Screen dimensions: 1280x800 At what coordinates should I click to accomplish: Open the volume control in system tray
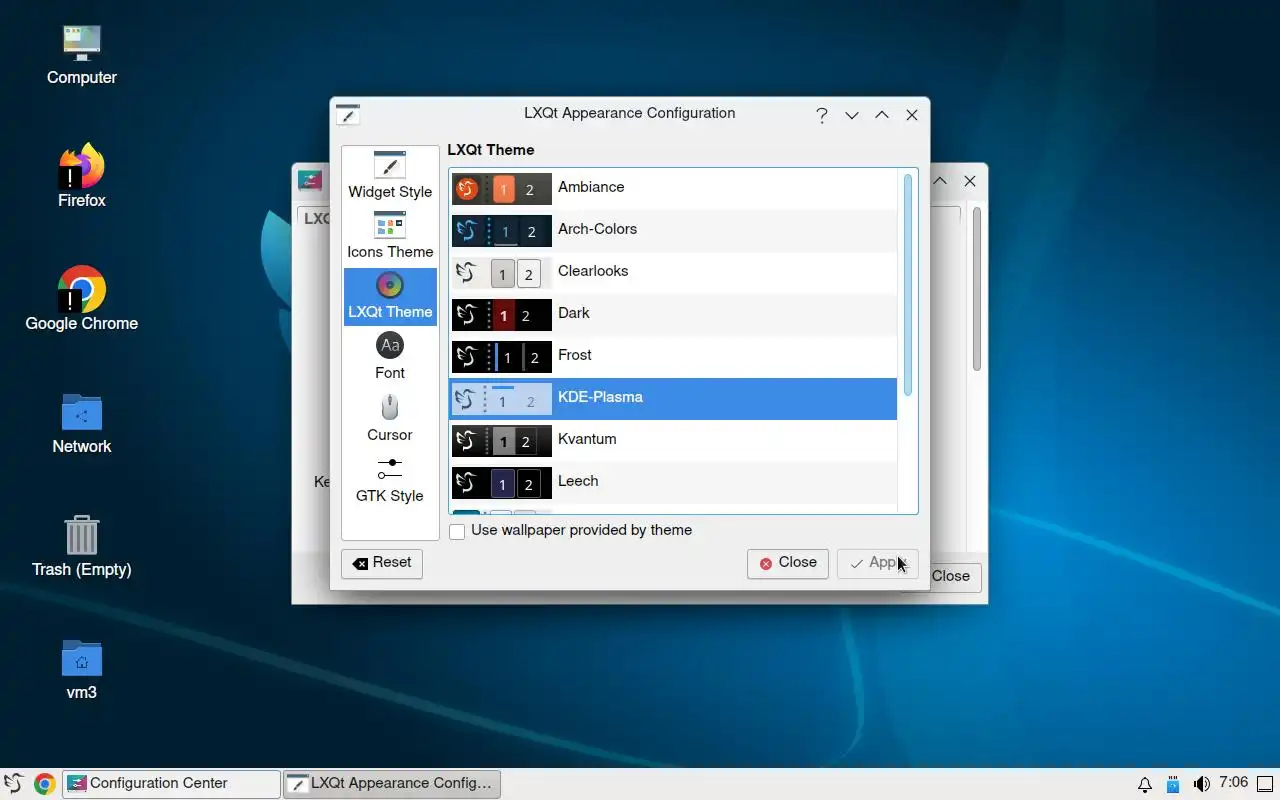(1202, 784)
